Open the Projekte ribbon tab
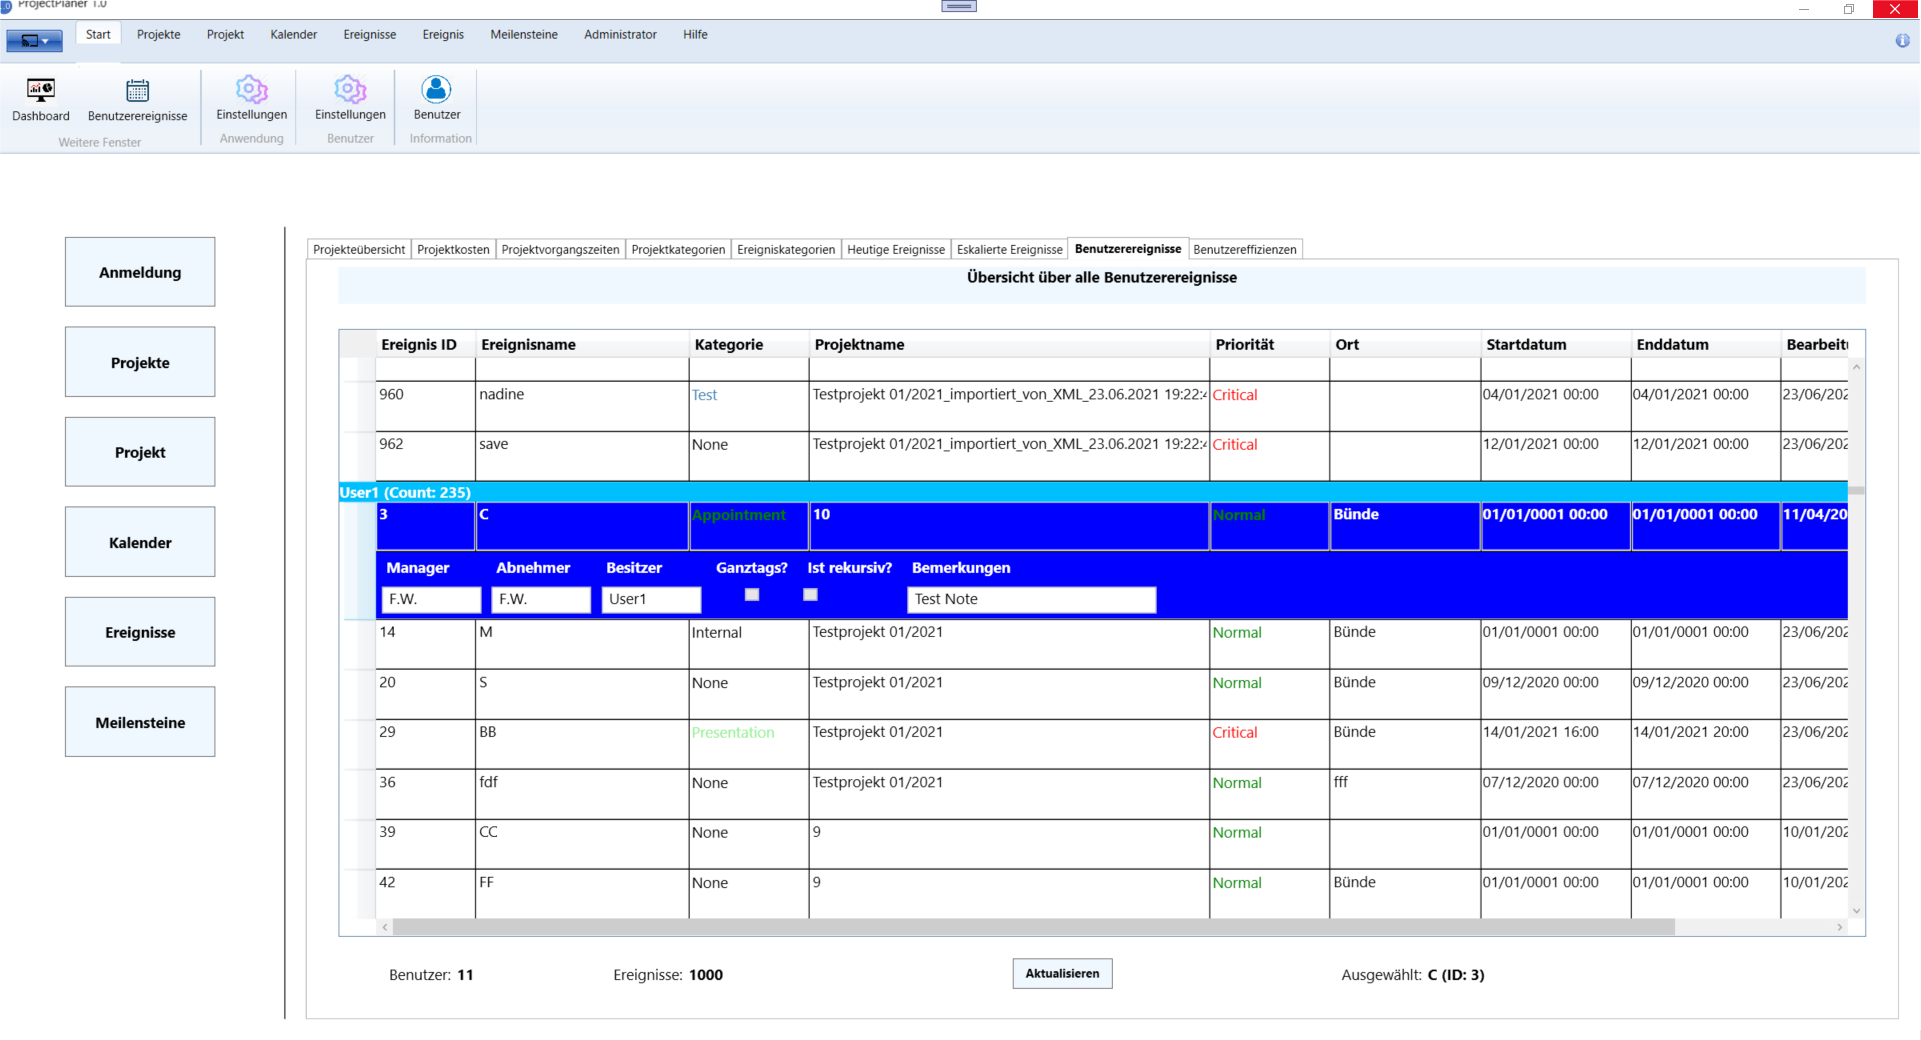 [159, 34]
